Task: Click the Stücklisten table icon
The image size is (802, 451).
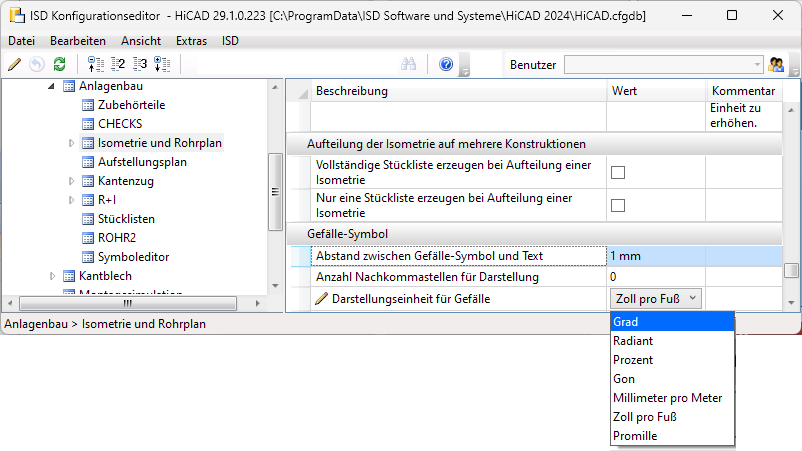Action: 88,219
